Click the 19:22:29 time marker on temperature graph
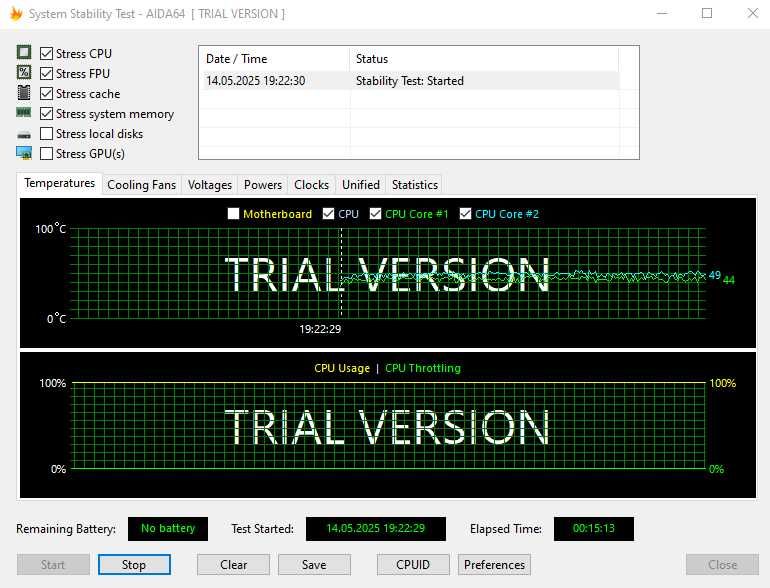The height and width of the screenshot is (588, 770). click(320, 329)
